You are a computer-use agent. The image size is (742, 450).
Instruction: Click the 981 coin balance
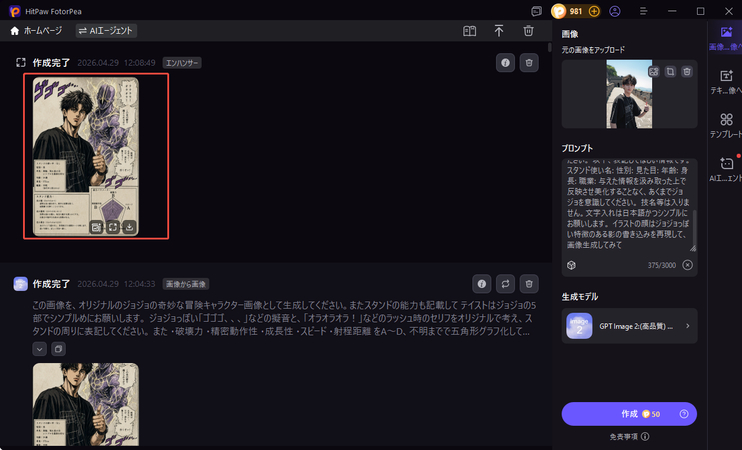[576, 11]
